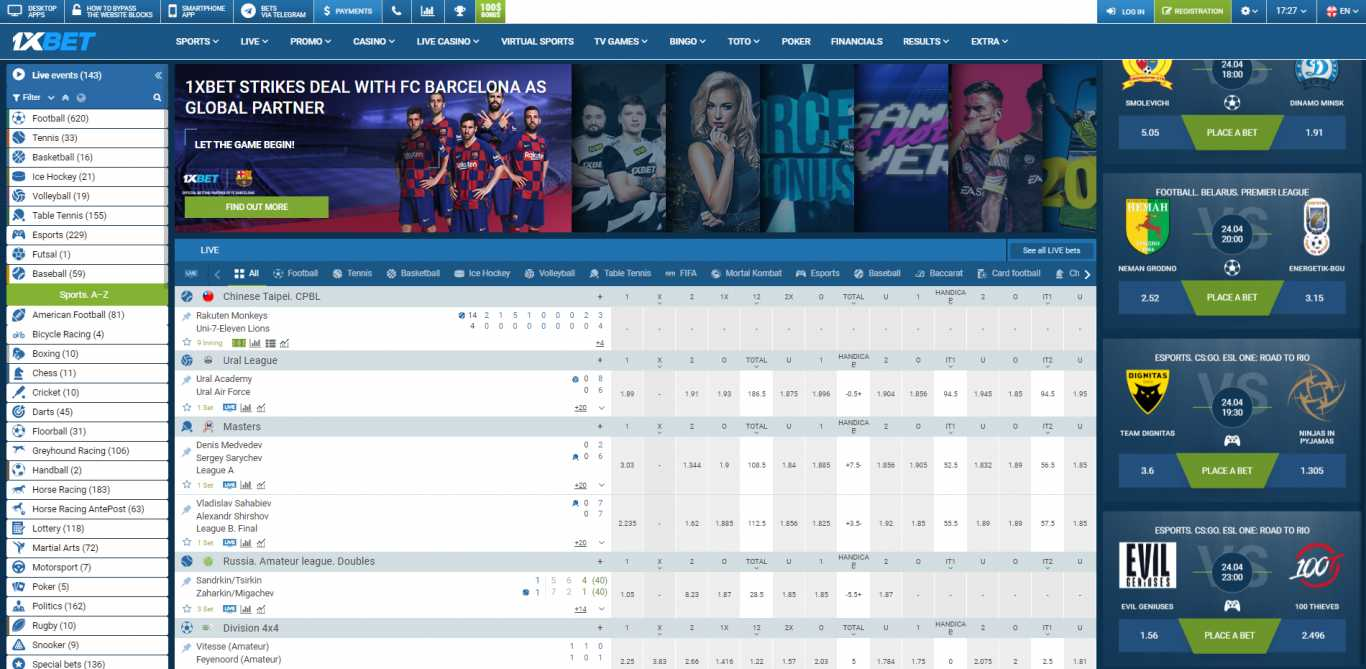Image resolution: width=1366 pixels, height=669 pixels.
Task: Open the EN language selector
Action: coord(1343,11)
